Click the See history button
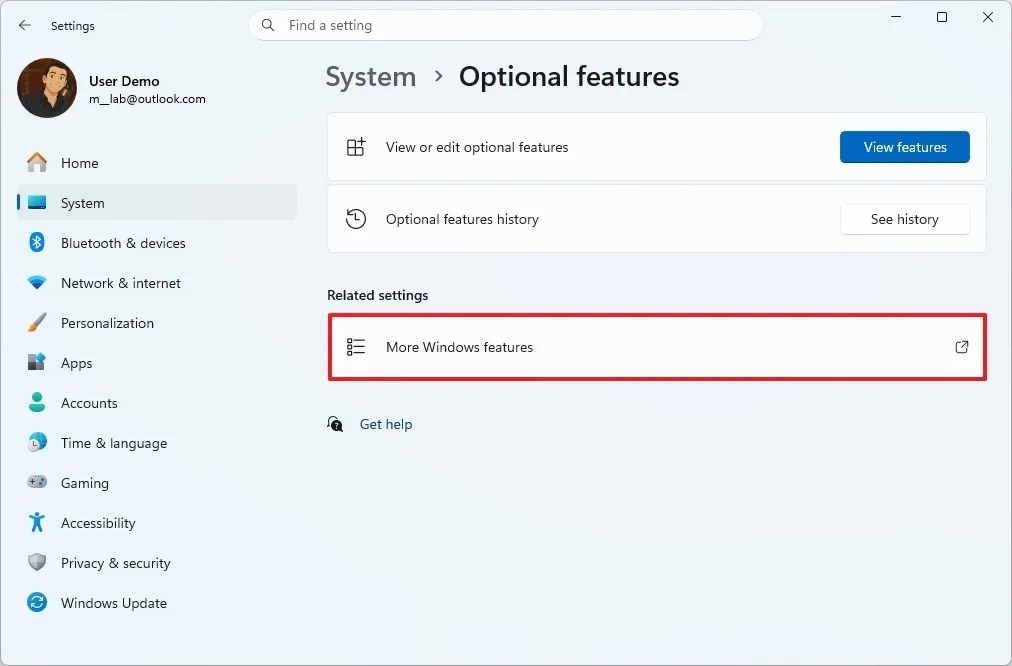The image size is (1012, 666). [904, 219]
